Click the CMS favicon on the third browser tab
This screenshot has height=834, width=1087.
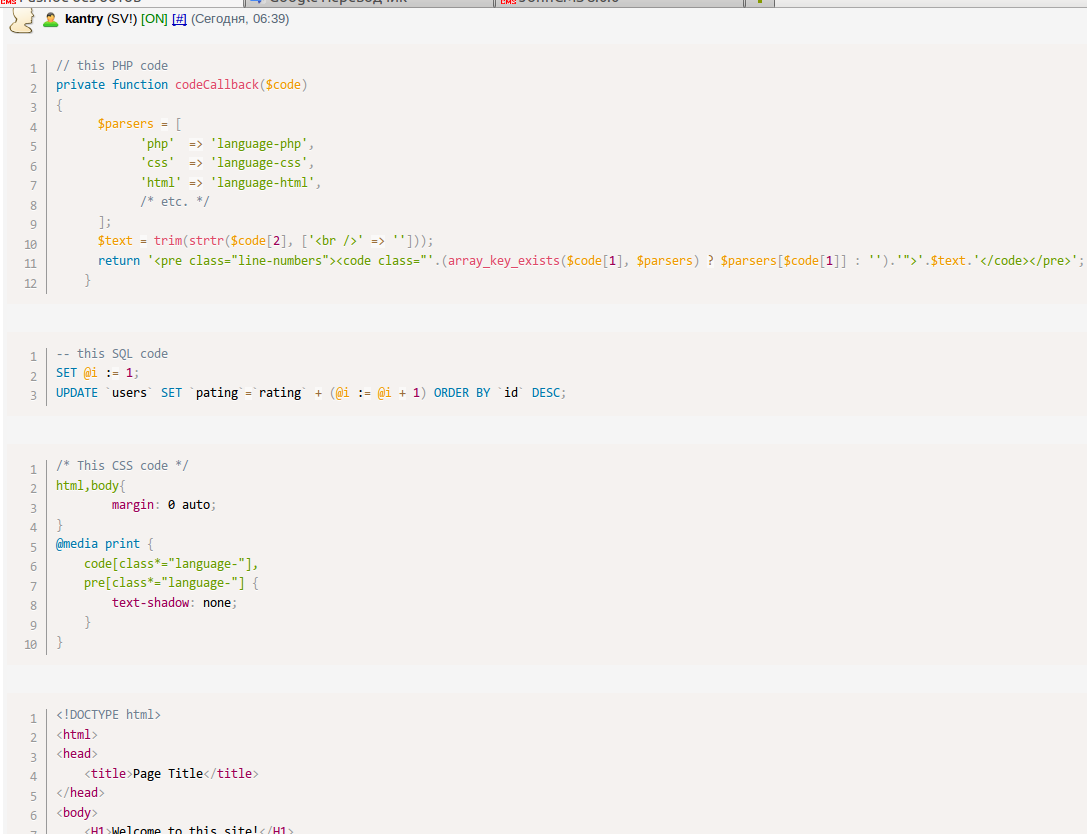(508, 2)
